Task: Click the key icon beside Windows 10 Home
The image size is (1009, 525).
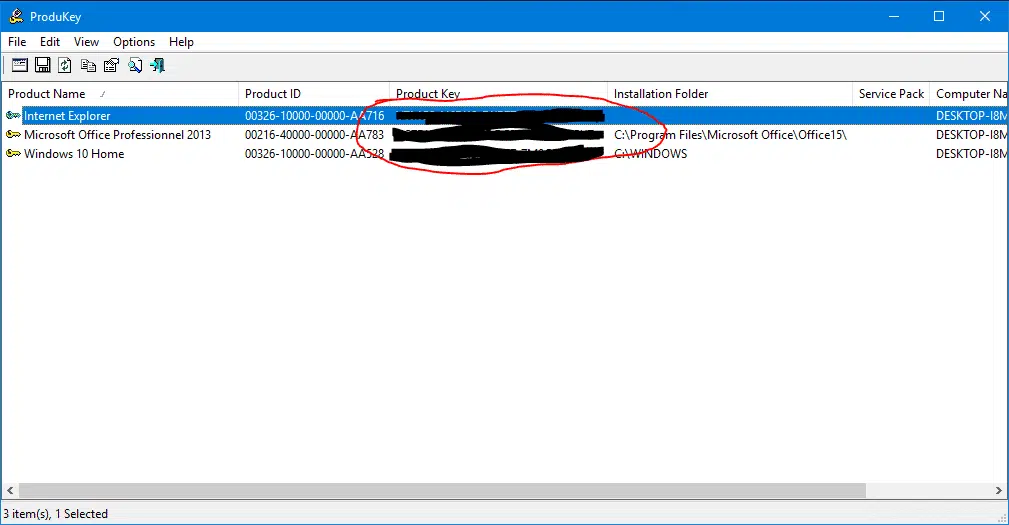Action: pos(13,154)
